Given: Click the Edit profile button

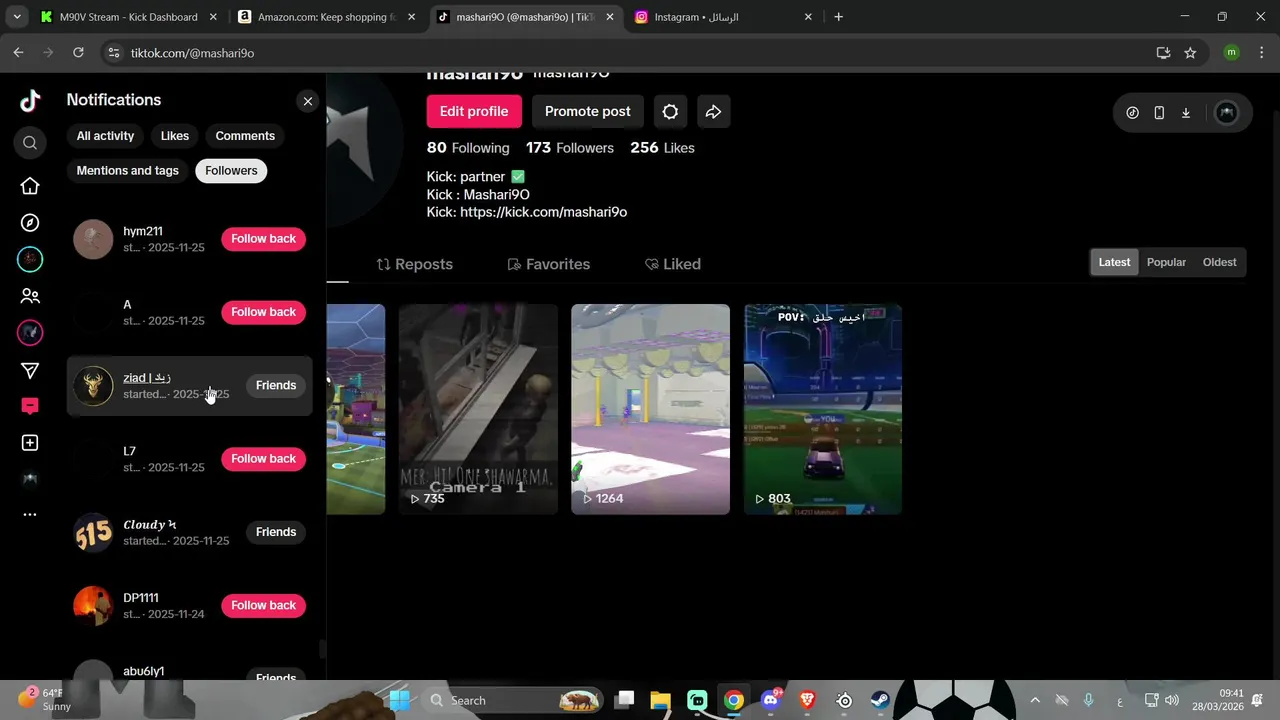Looking at the screenshot, I should click(474, 111).
